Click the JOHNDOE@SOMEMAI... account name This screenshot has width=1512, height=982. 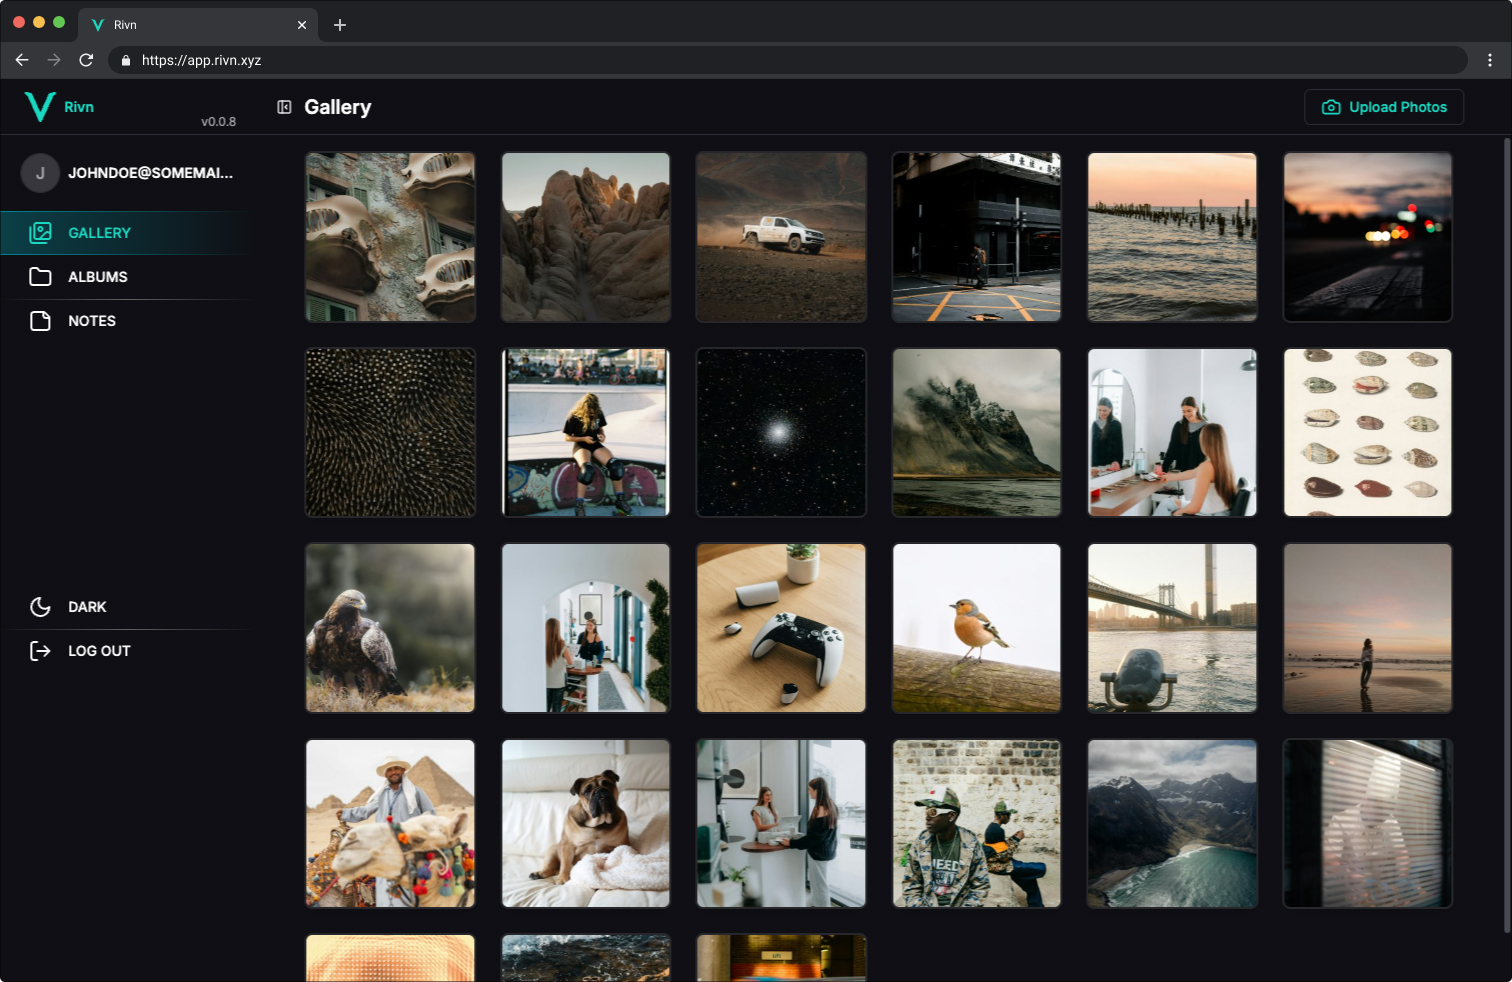pyautogui.click(x=150, y=173)
